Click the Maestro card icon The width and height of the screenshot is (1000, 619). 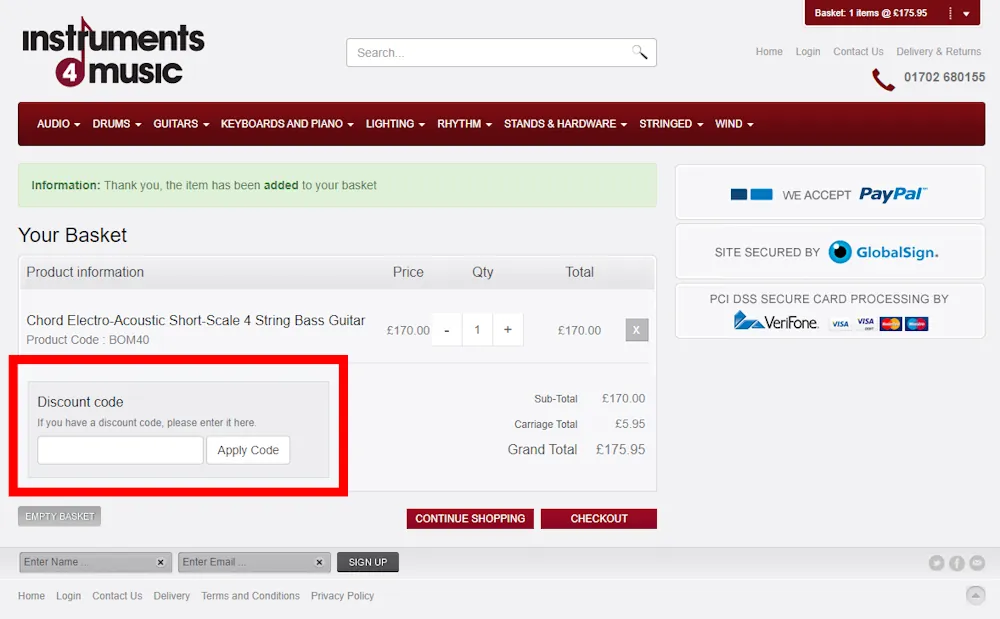pos(916,324)
